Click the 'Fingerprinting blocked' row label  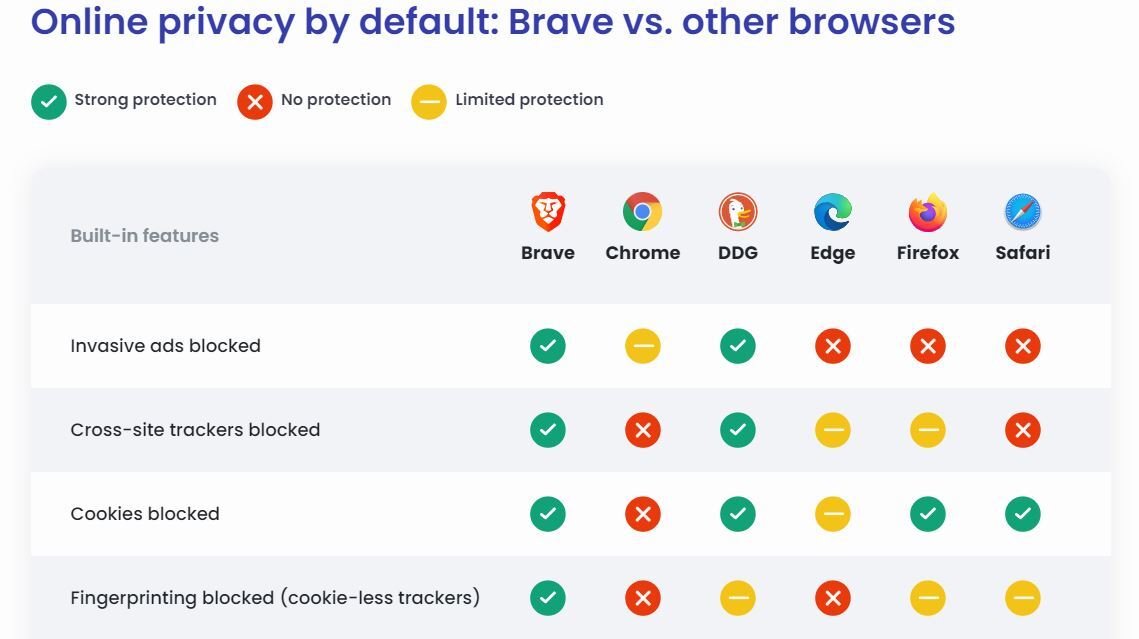click(x=275, y=598)
